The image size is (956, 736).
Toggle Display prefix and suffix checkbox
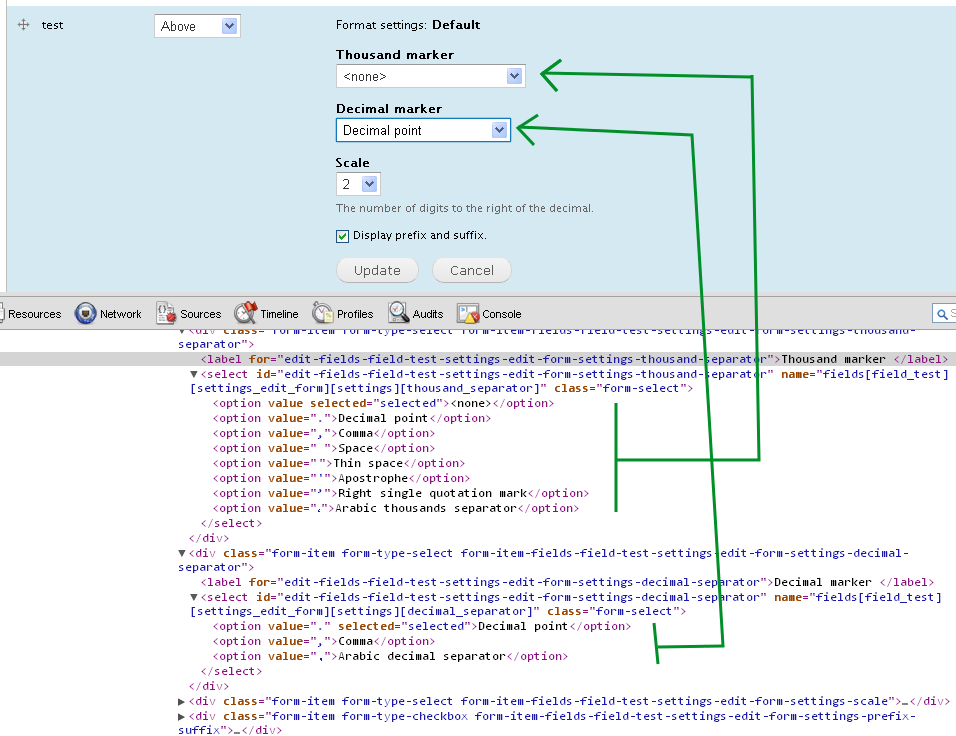(343, 236)
